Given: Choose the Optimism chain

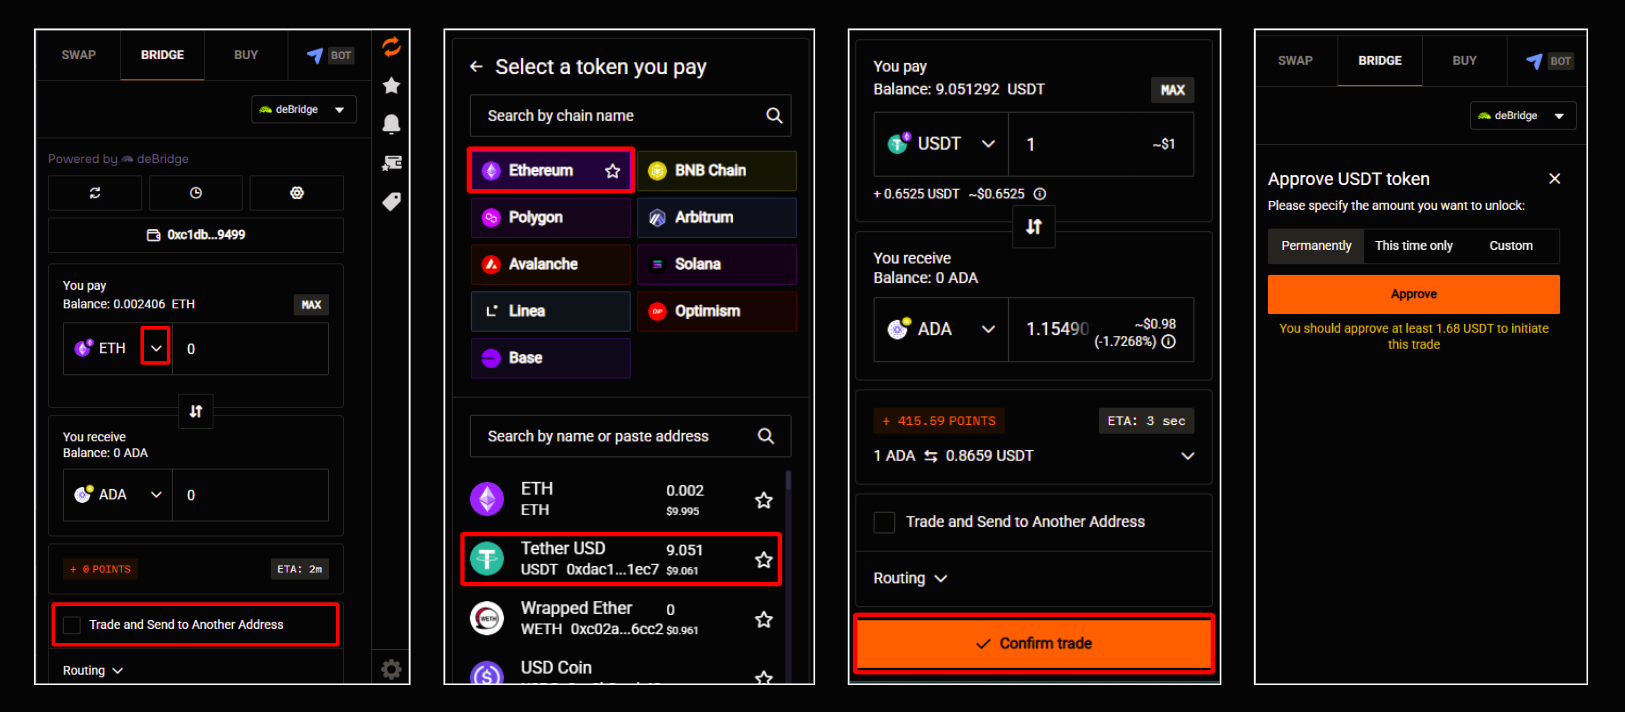Looking at the screenshot, I should 716,312.
